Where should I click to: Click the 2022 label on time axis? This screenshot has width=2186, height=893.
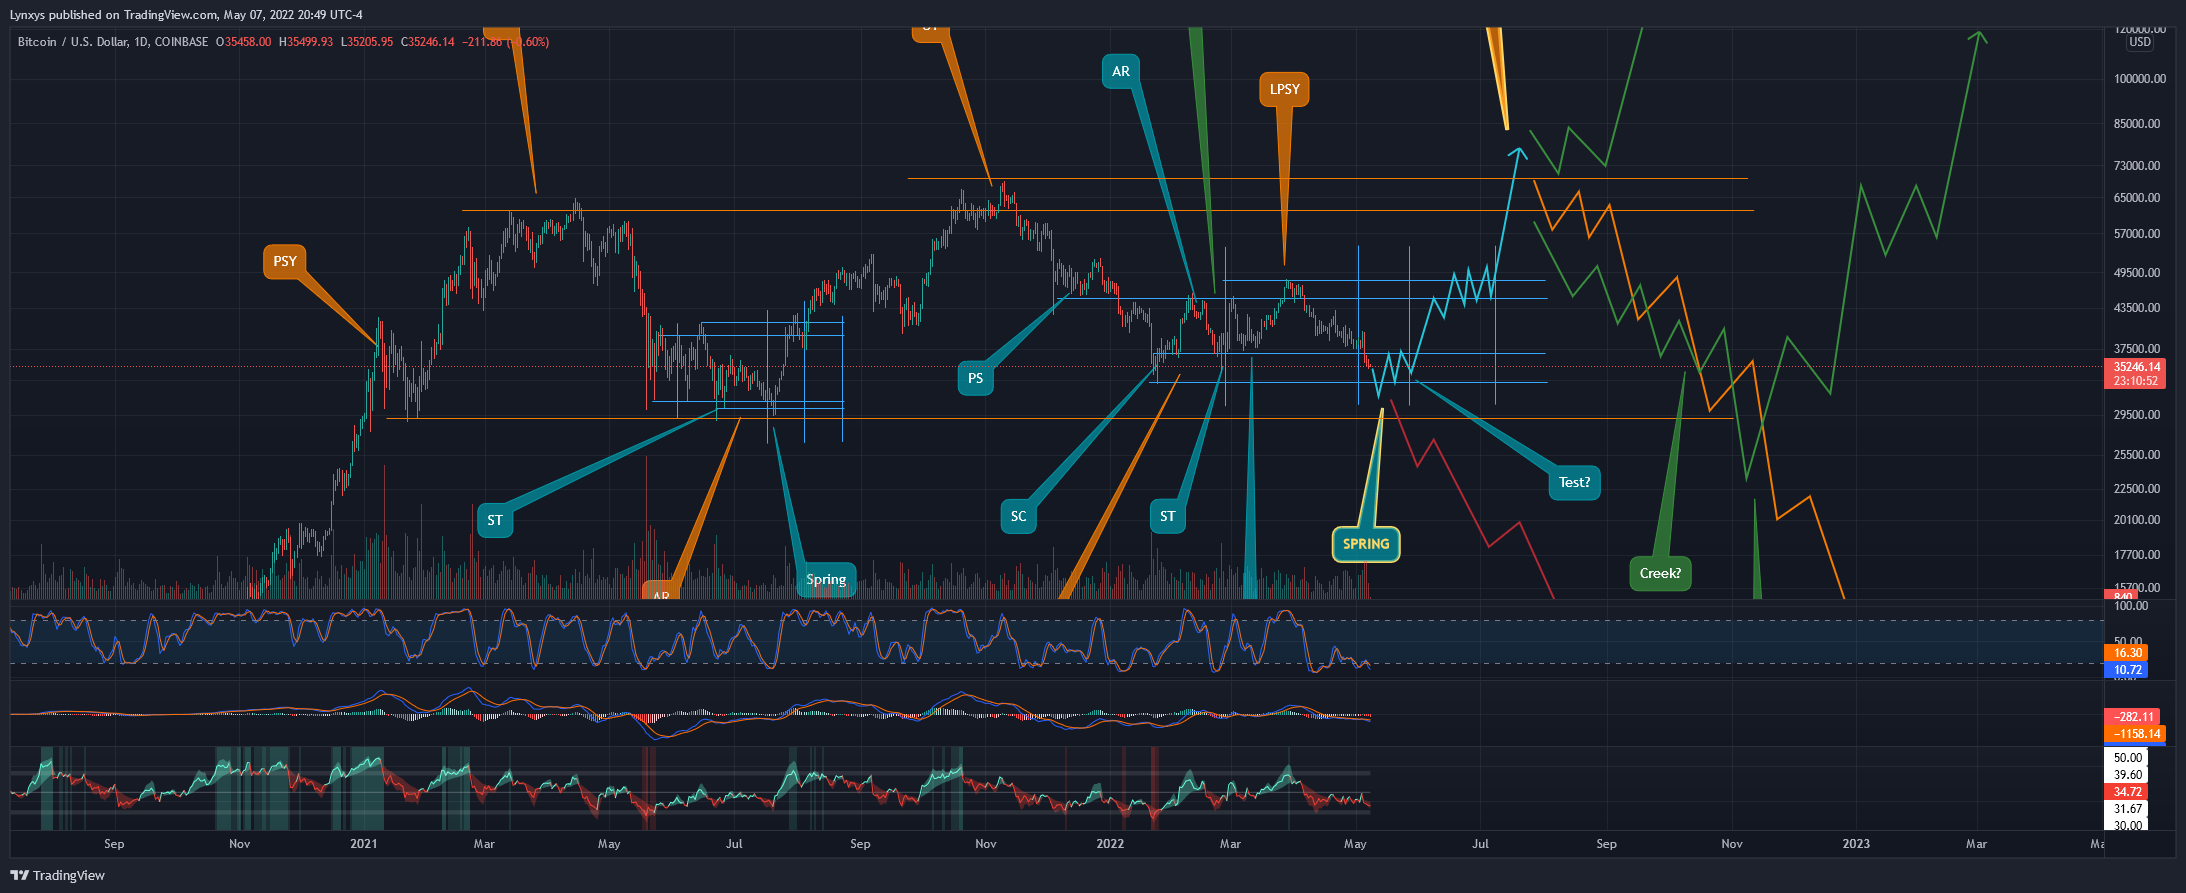point(1110,844)
